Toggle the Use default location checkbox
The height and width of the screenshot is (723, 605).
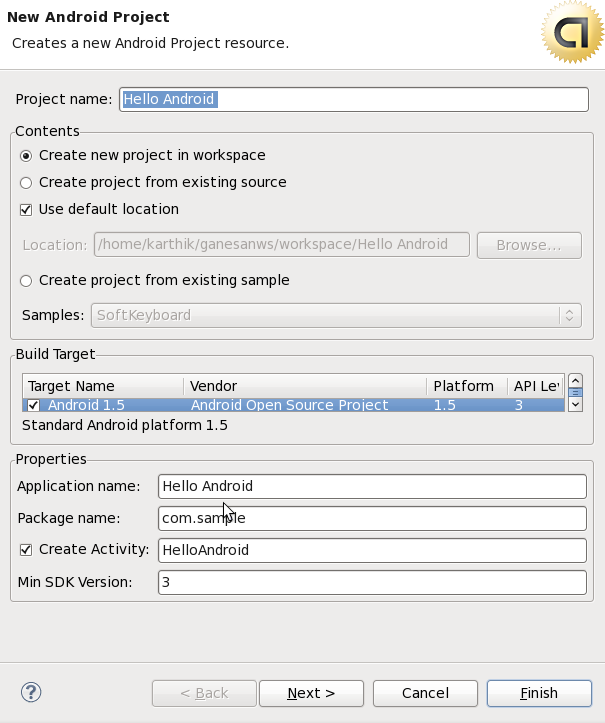(x=27, y=210)
